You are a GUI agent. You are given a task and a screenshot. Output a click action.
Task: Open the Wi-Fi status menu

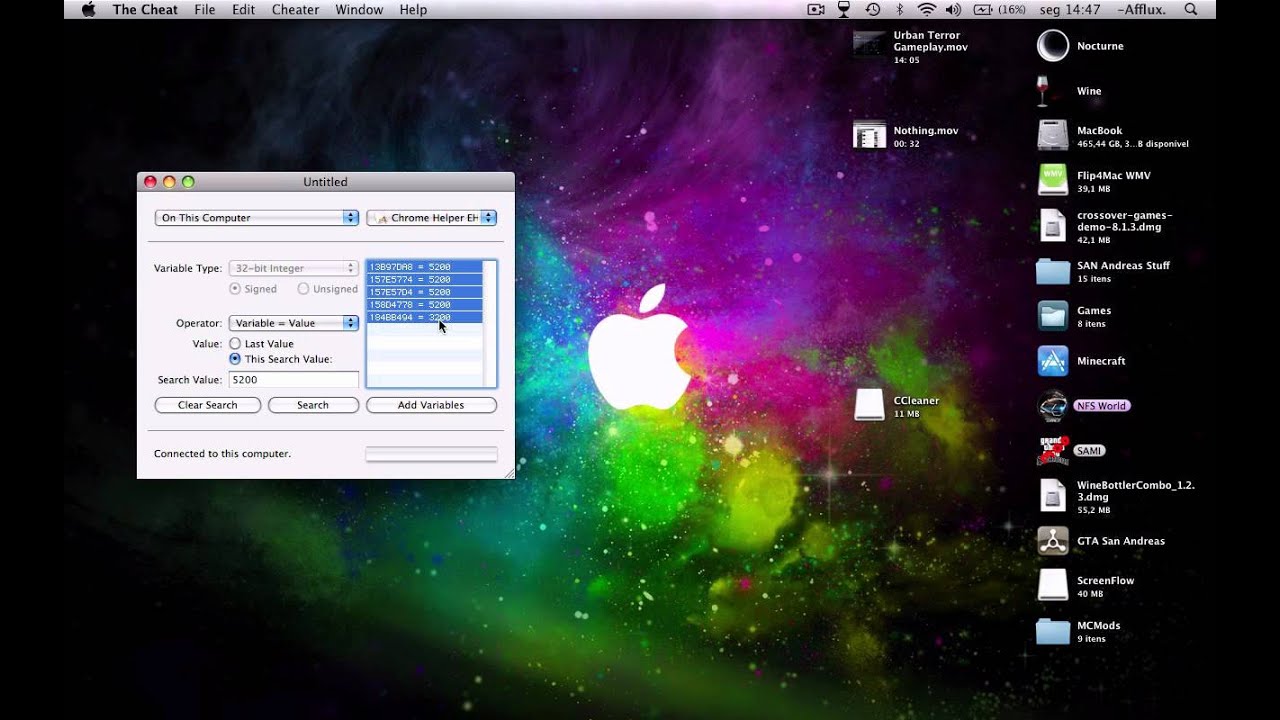coord(927,10)
